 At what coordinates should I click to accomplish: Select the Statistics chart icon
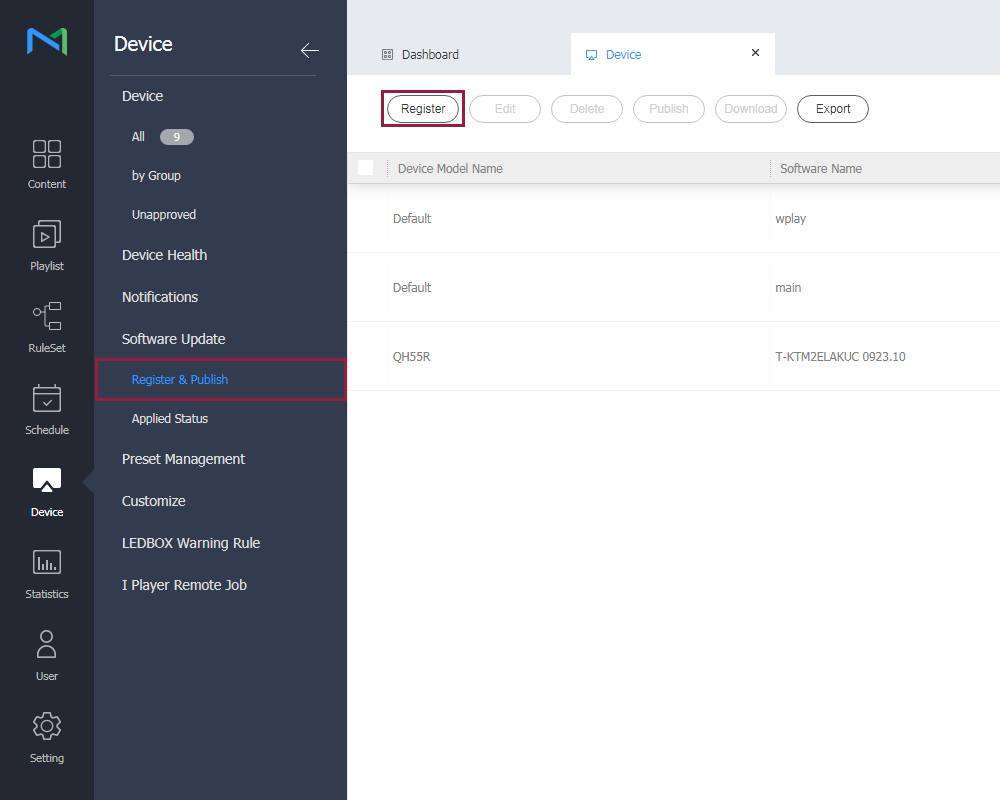point(47,563)
